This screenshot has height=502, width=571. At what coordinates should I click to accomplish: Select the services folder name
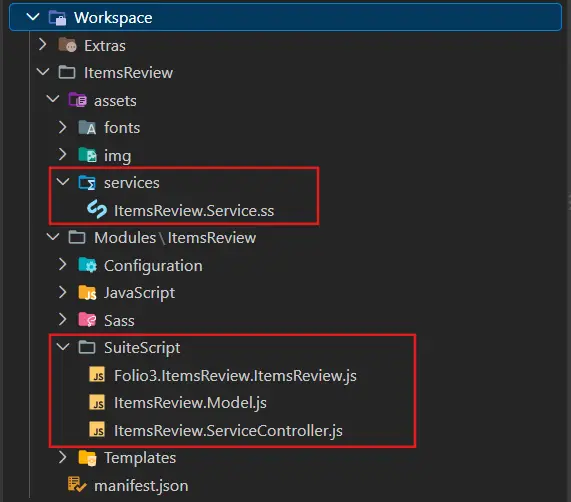pos(132,183)
